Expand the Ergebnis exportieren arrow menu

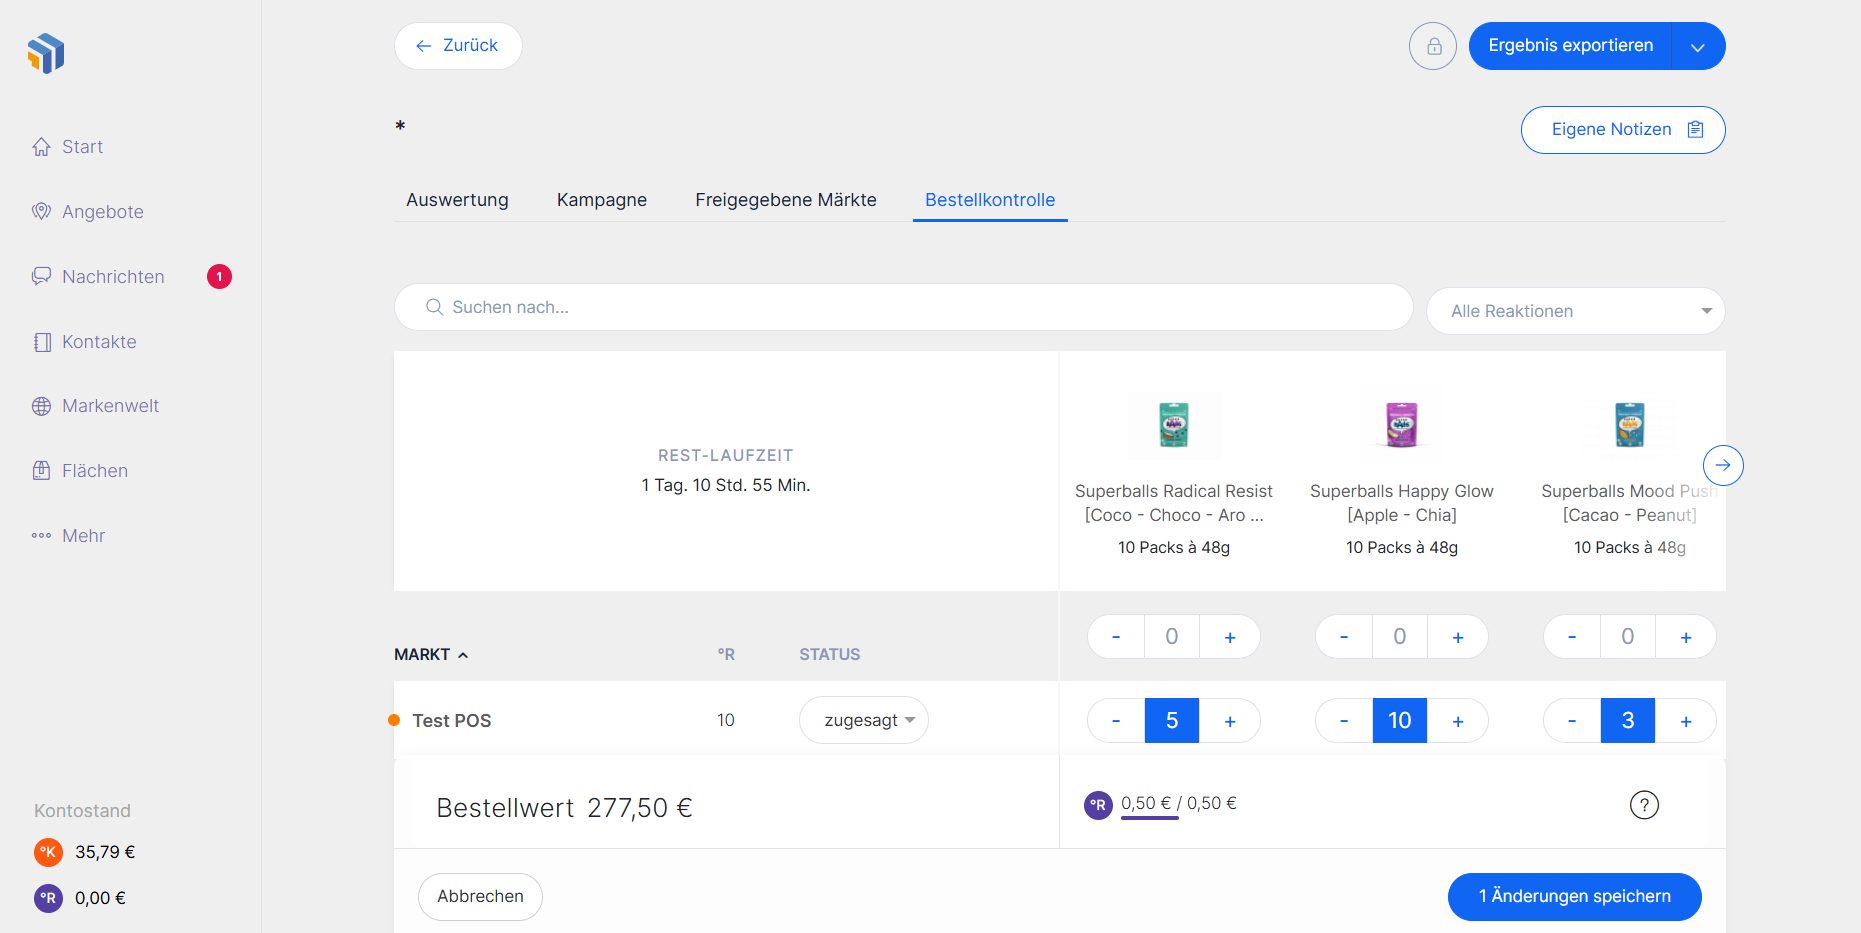pos(1697,47)
